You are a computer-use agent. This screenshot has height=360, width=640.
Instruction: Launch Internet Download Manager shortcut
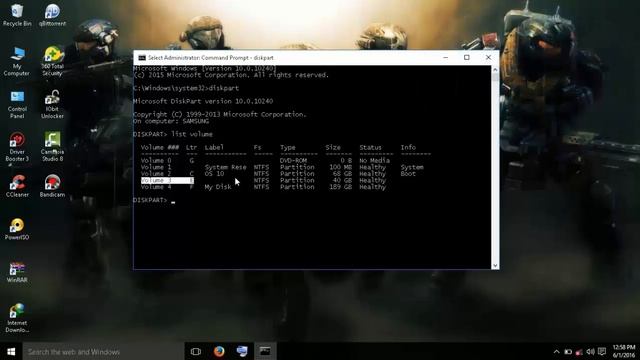pyautogui.click(x=17, y=318)
